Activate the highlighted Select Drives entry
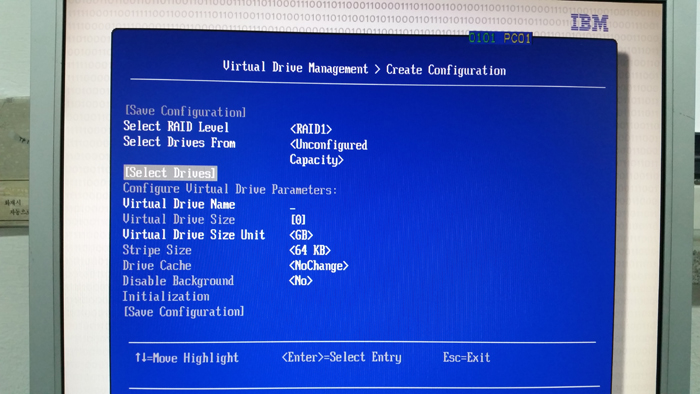The height and width of the screenshot is (394, 700). point(170,173)
